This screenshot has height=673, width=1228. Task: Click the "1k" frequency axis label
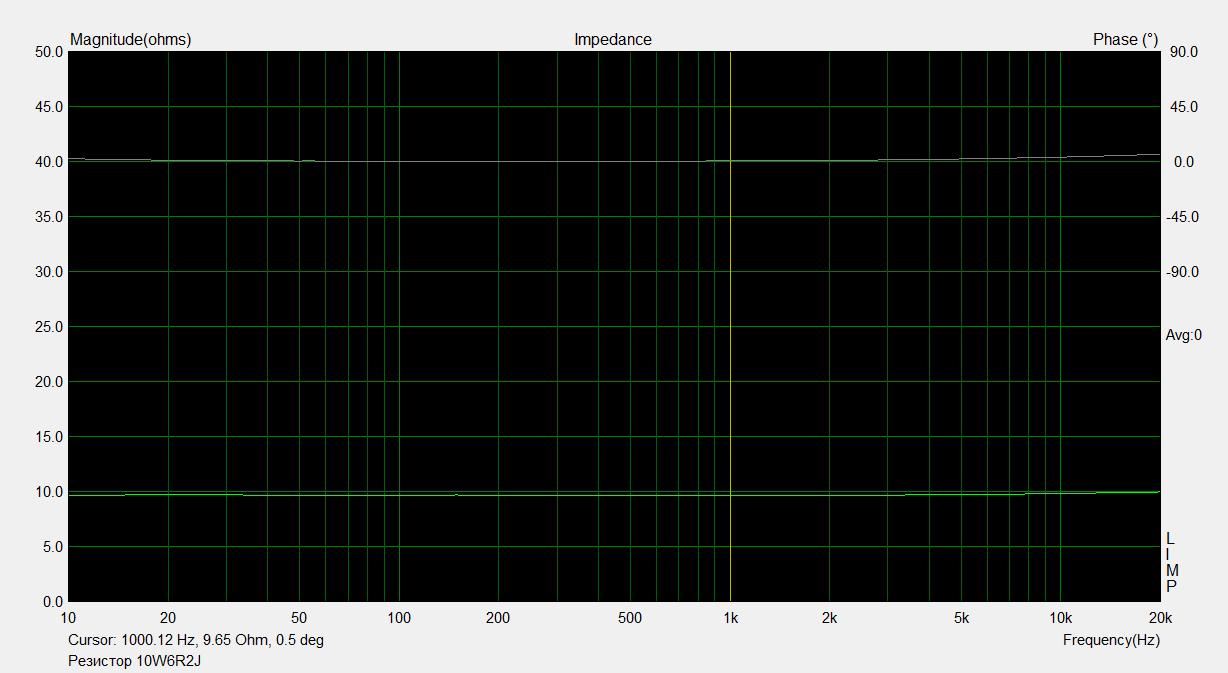[x=730, y=618]
